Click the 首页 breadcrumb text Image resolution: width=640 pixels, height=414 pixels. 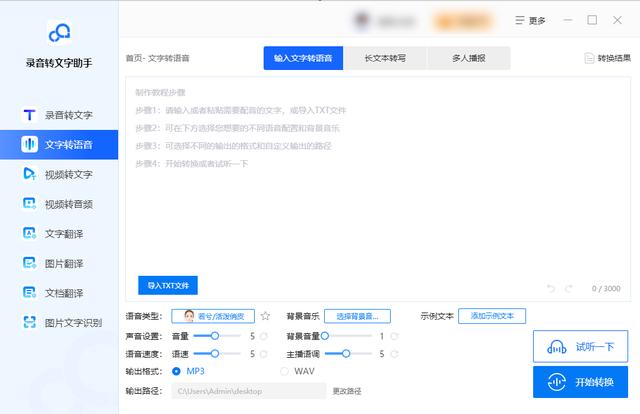coord(134,58)
